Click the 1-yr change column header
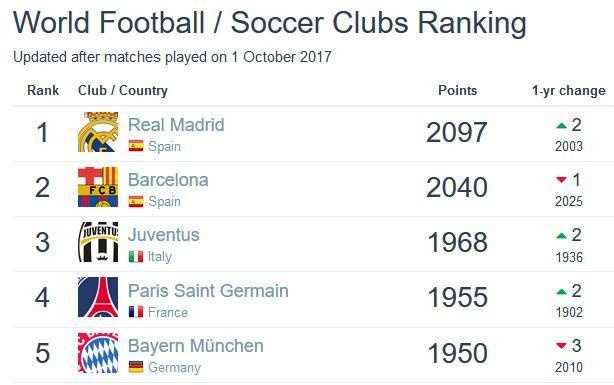The image size is (614, 385). point(569,90)
